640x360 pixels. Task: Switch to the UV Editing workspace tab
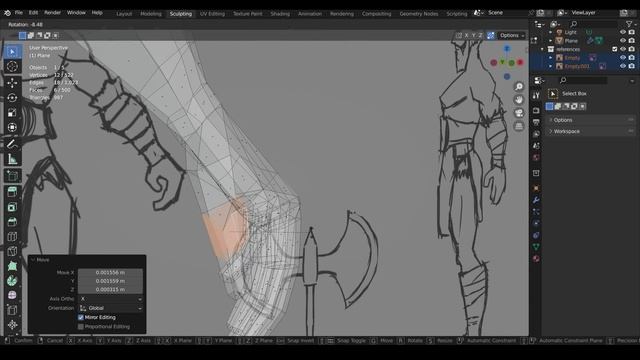(212, 14)
